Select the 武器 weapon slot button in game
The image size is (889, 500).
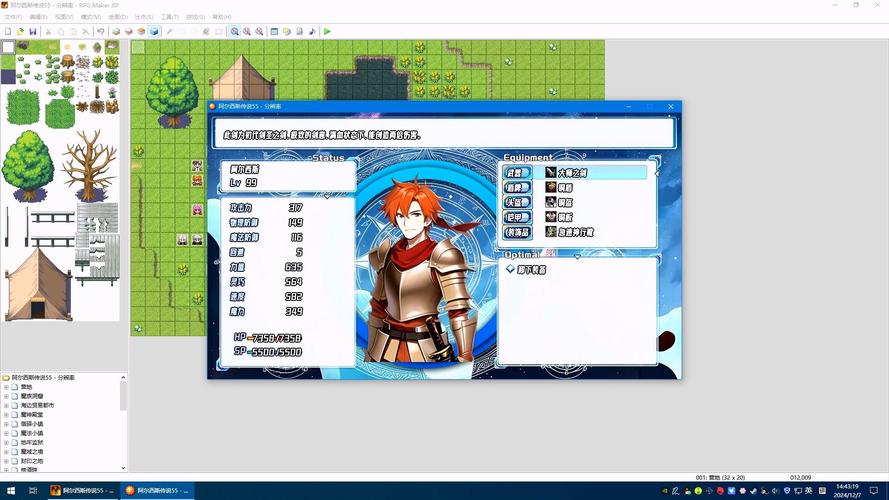coord(517,173)
